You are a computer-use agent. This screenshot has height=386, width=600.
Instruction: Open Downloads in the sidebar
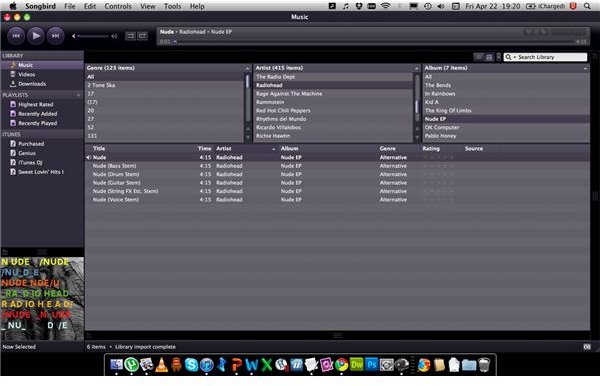(x=42, y=84)
